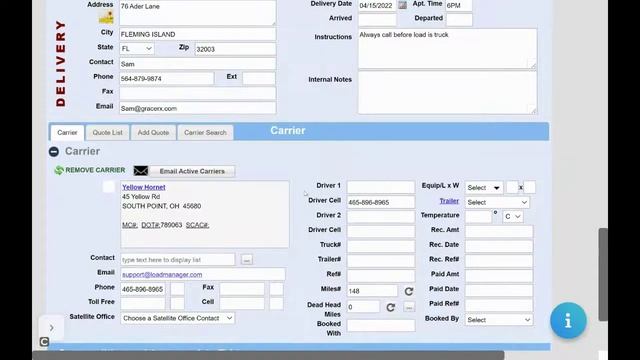
Task: Click the Apt. Time field 6PM
Action: [459, 5]
